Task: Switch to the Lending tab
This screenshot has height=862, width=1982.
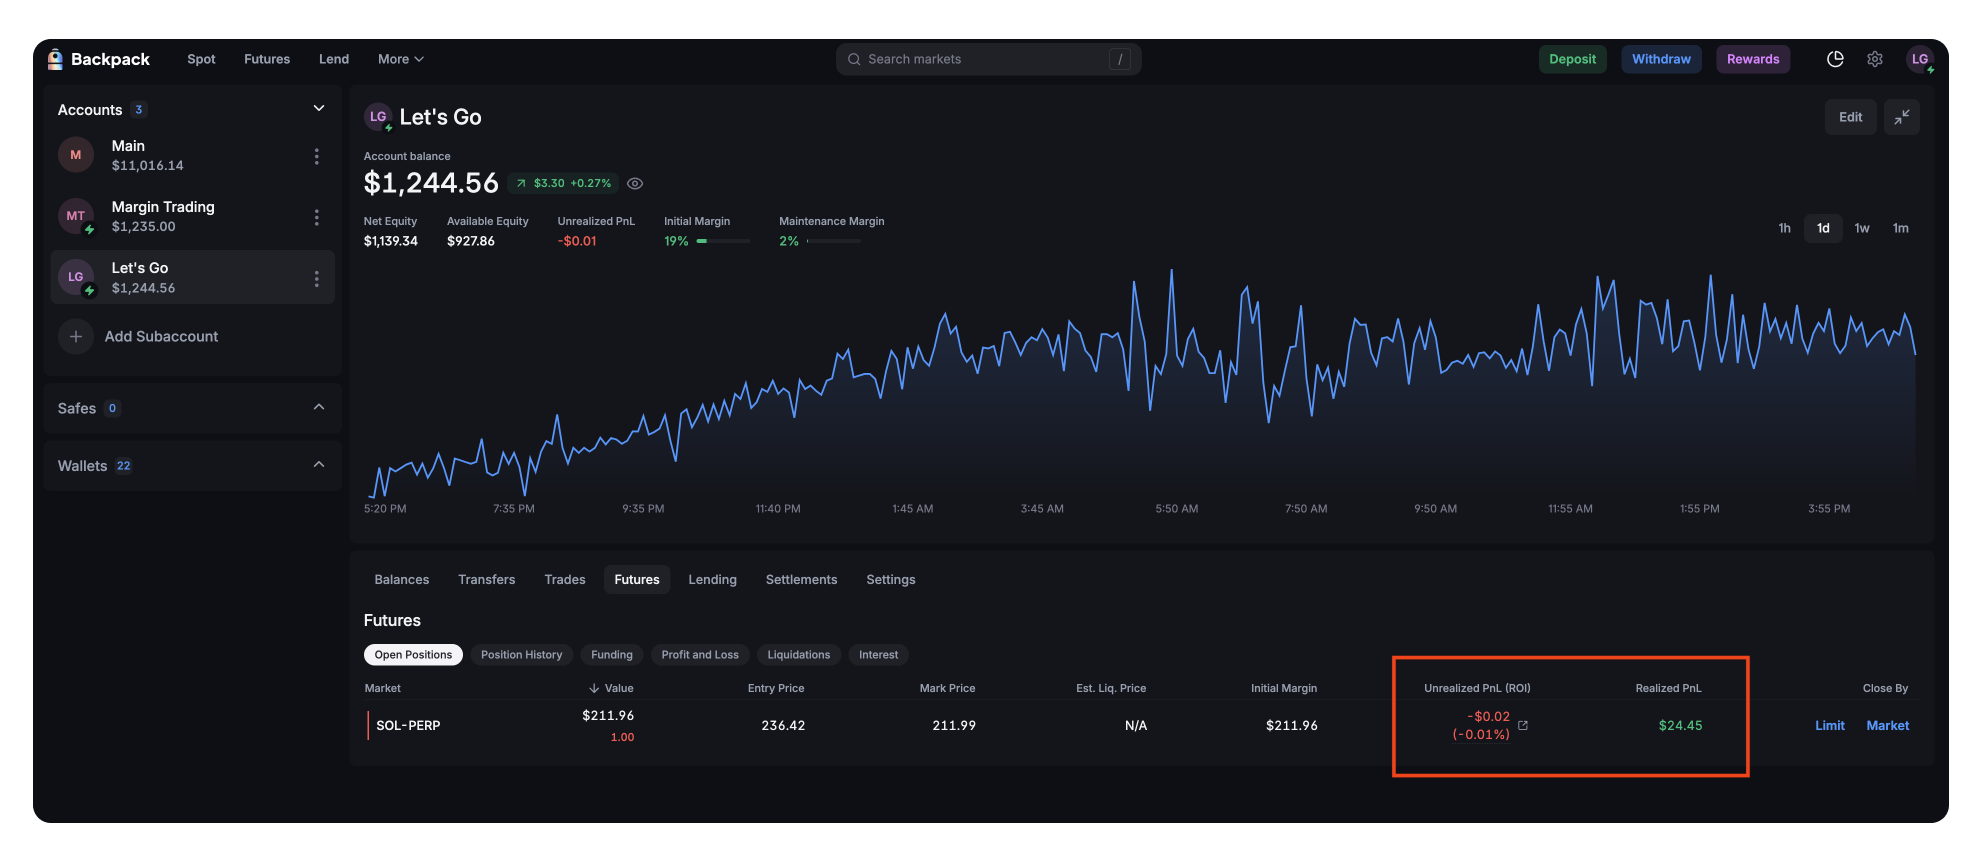Action: [713, 580]
